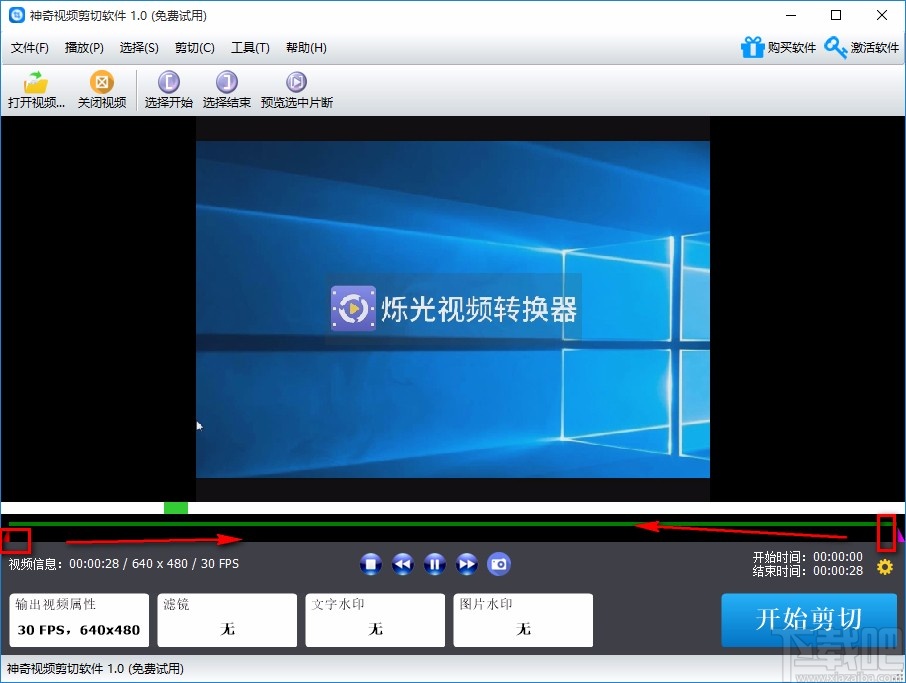Image resolution: width=906 pixels, height=683 pixels.
Task: Open the 剪切(C) menu
Action: point(195,48)
